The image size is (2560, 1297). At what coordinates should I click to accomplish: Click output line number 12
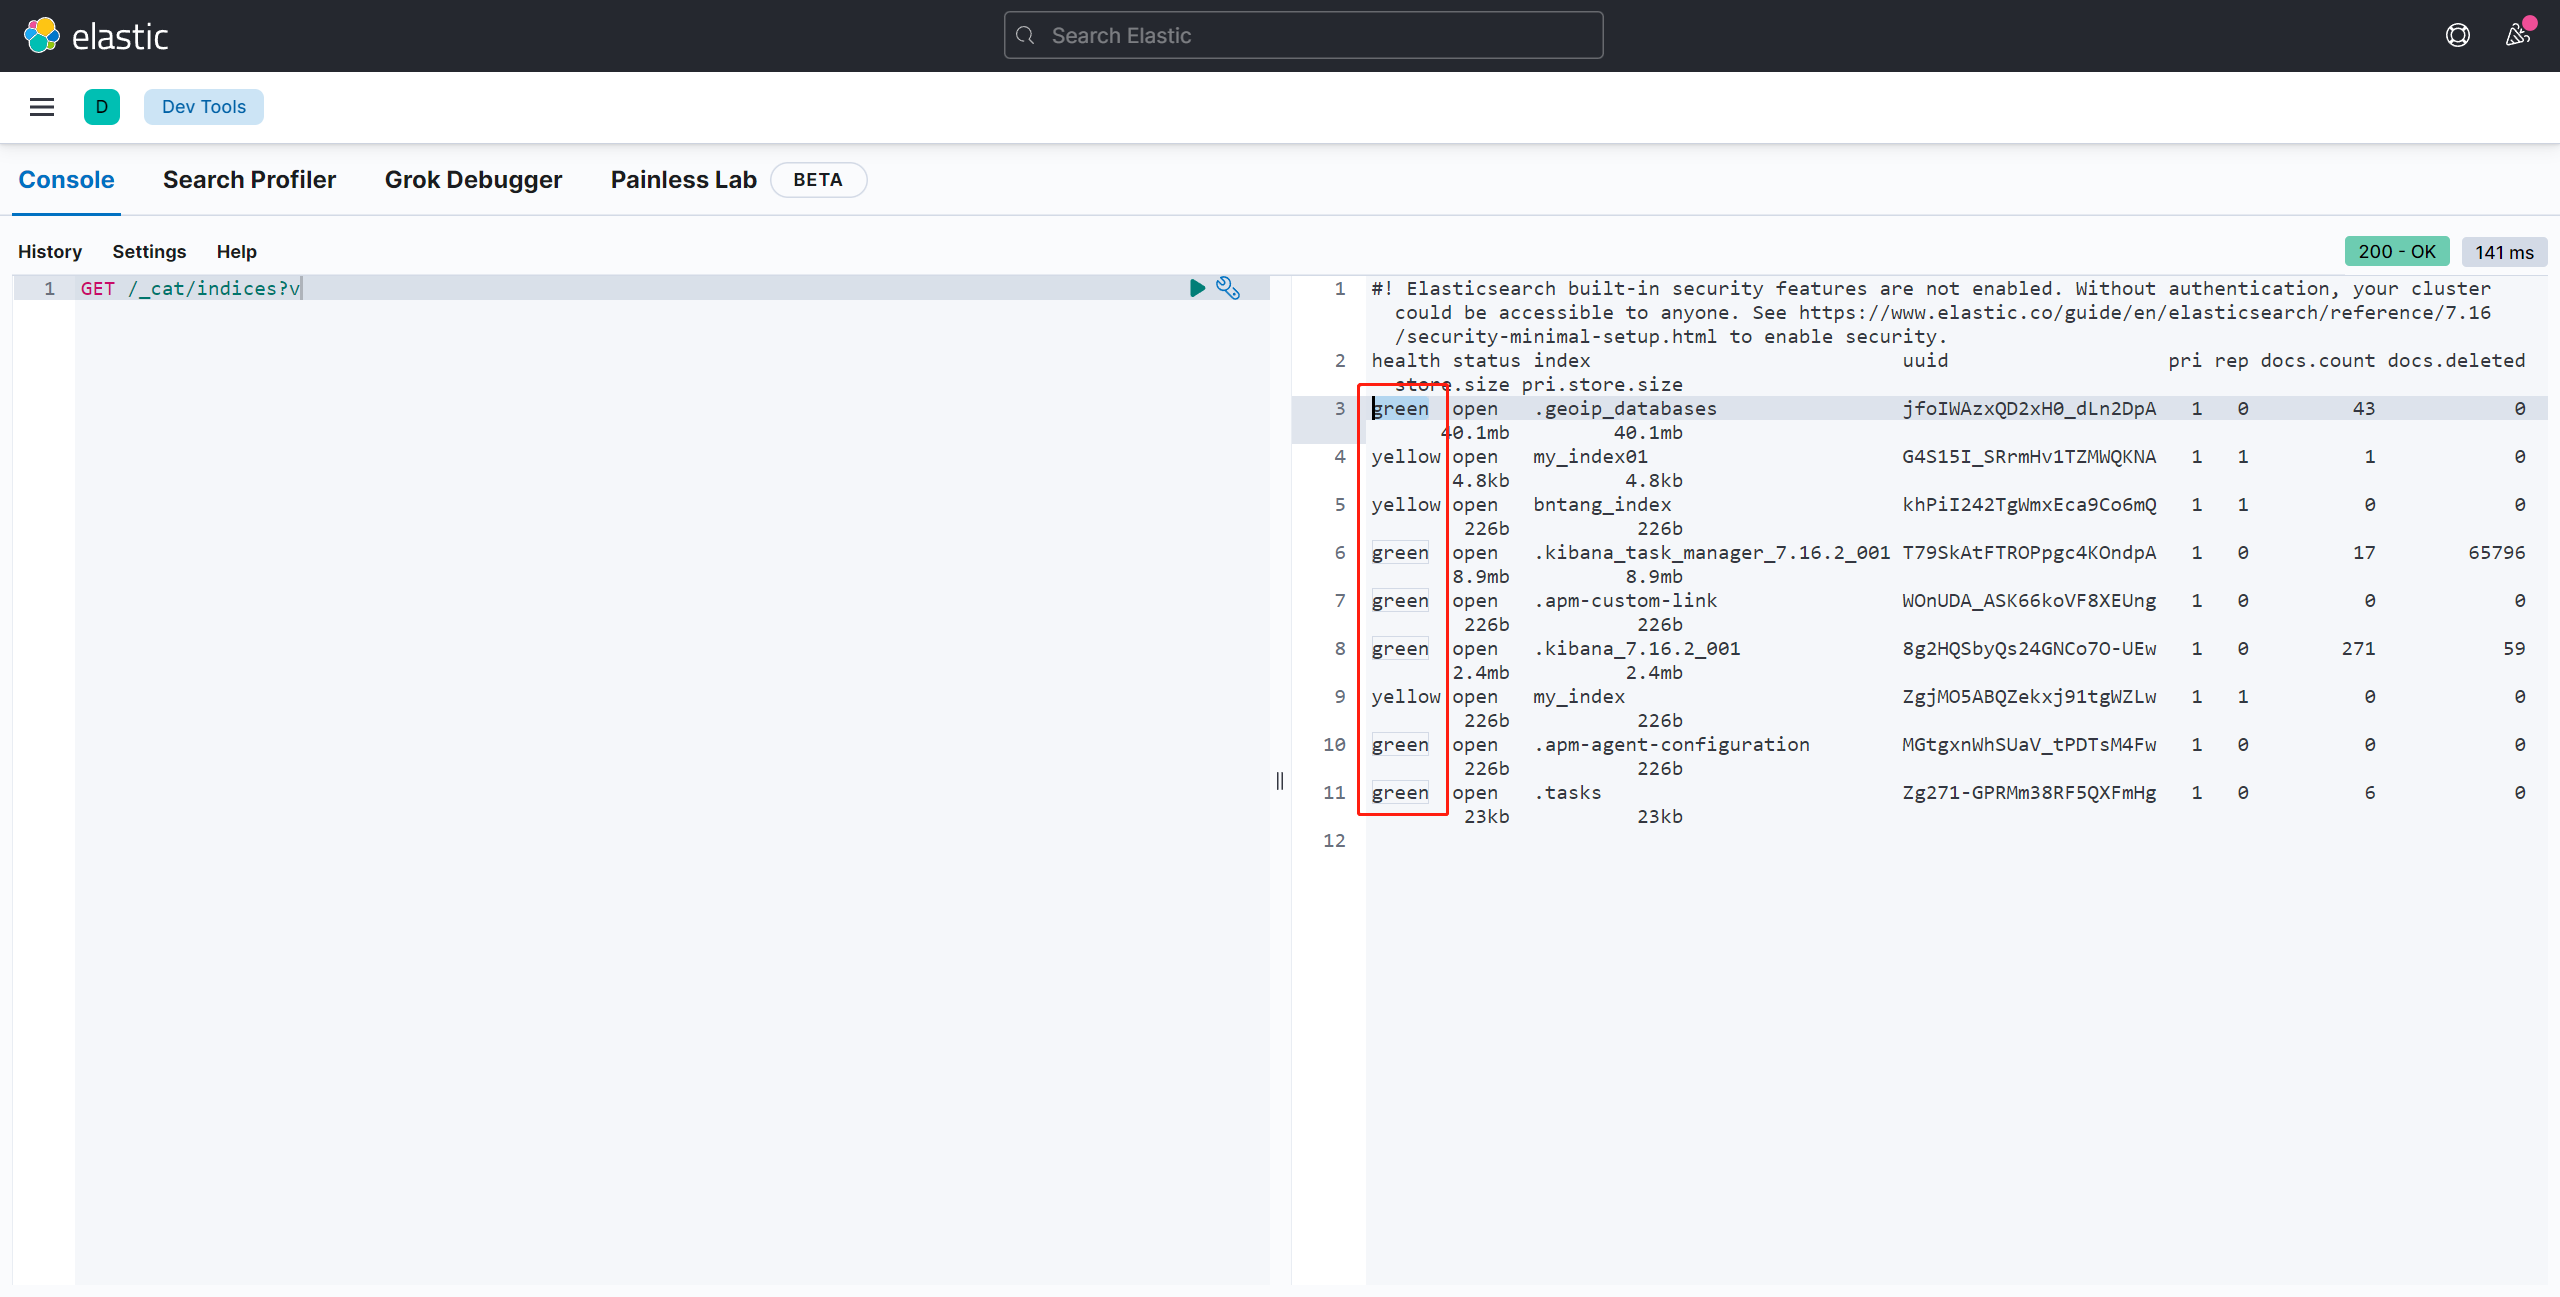coord(1334,840)
